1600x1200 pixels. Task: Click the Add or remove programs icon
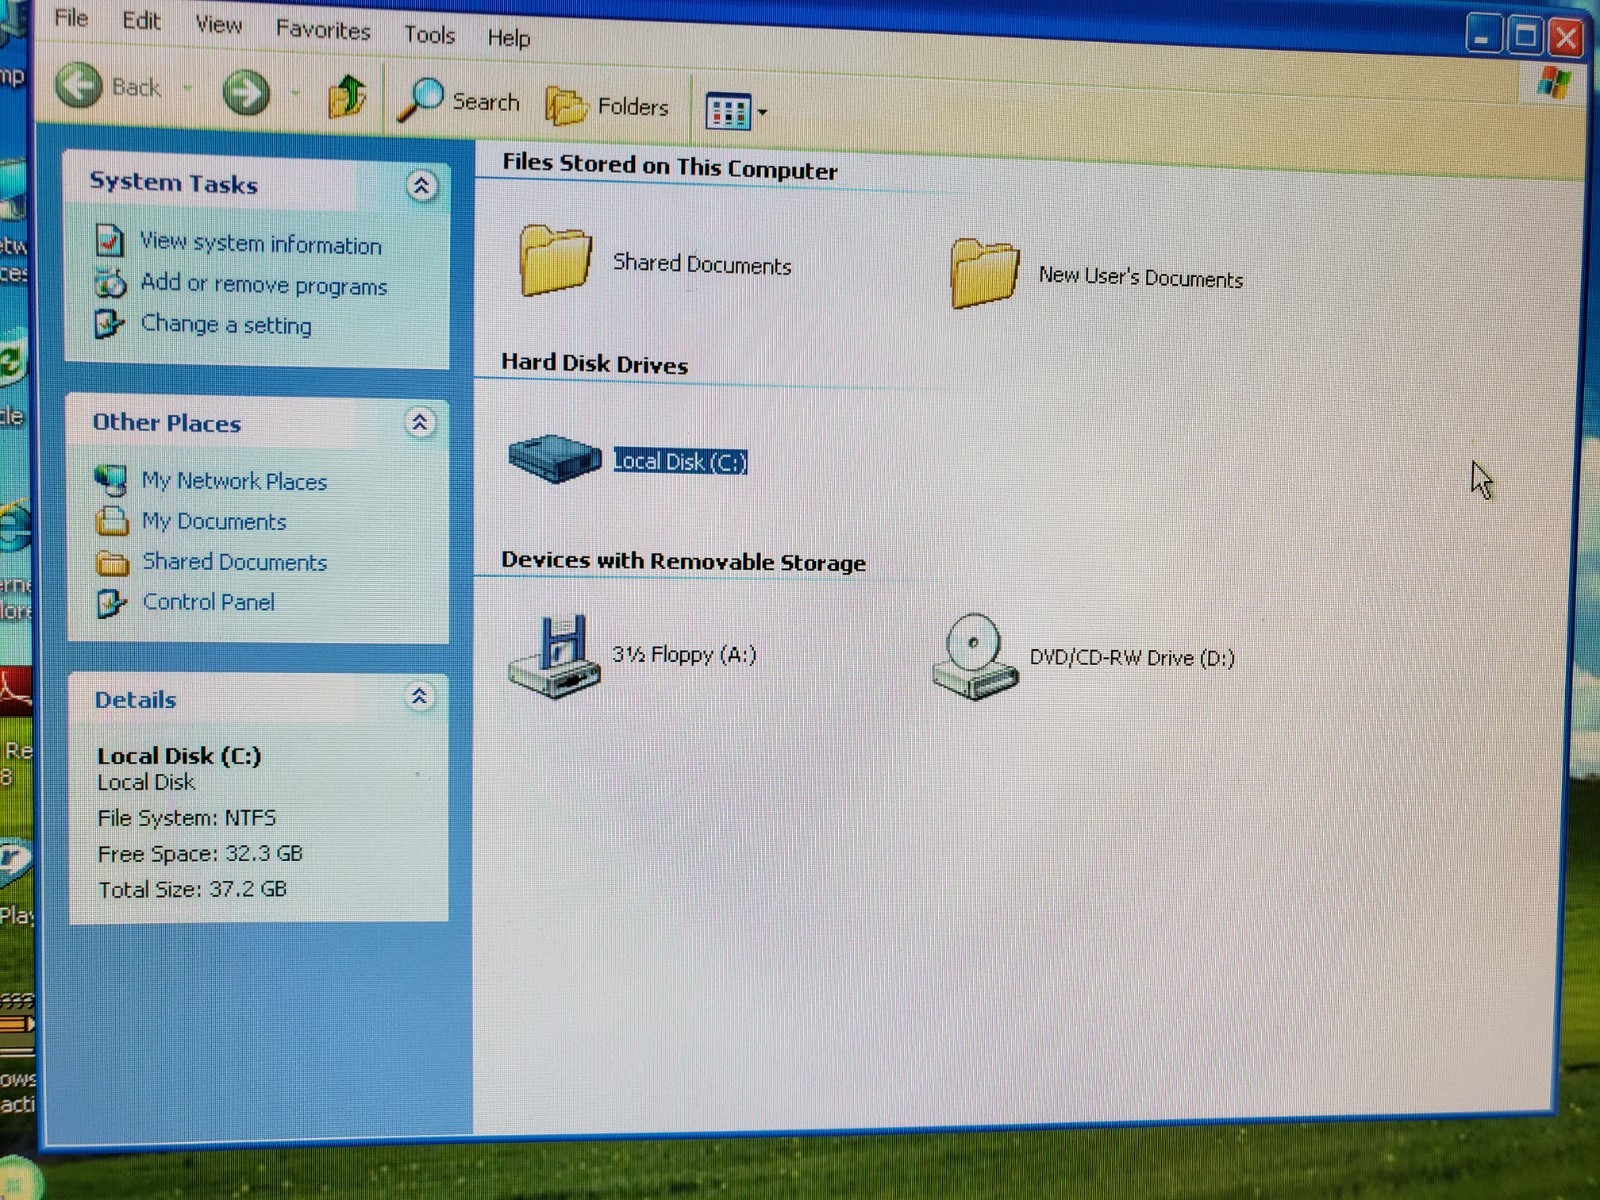(110, 283)
